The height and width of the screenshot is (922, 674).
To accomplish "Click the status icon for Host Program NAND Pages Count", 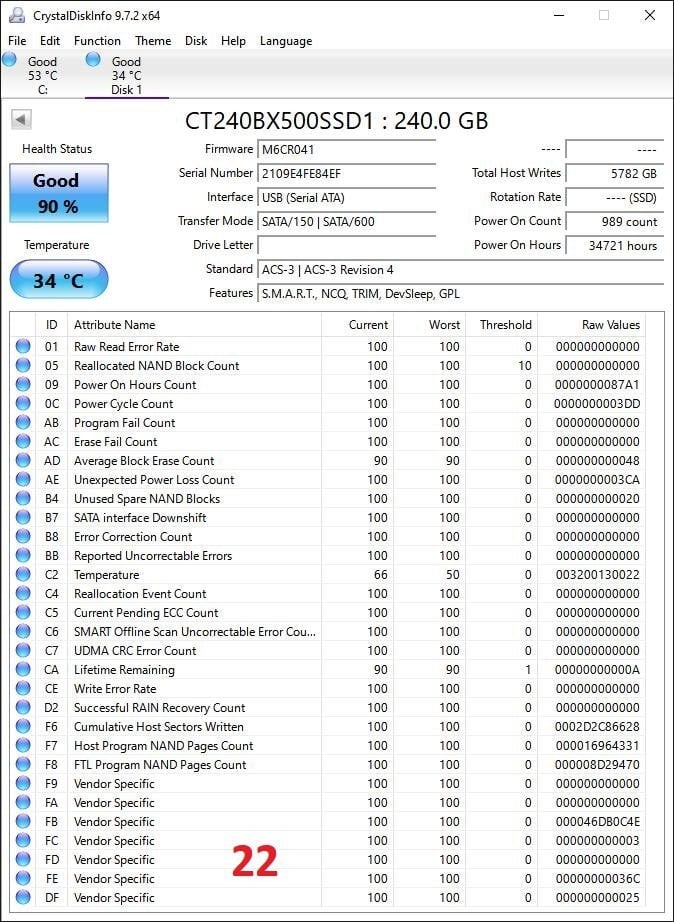I will click(23, 746).
